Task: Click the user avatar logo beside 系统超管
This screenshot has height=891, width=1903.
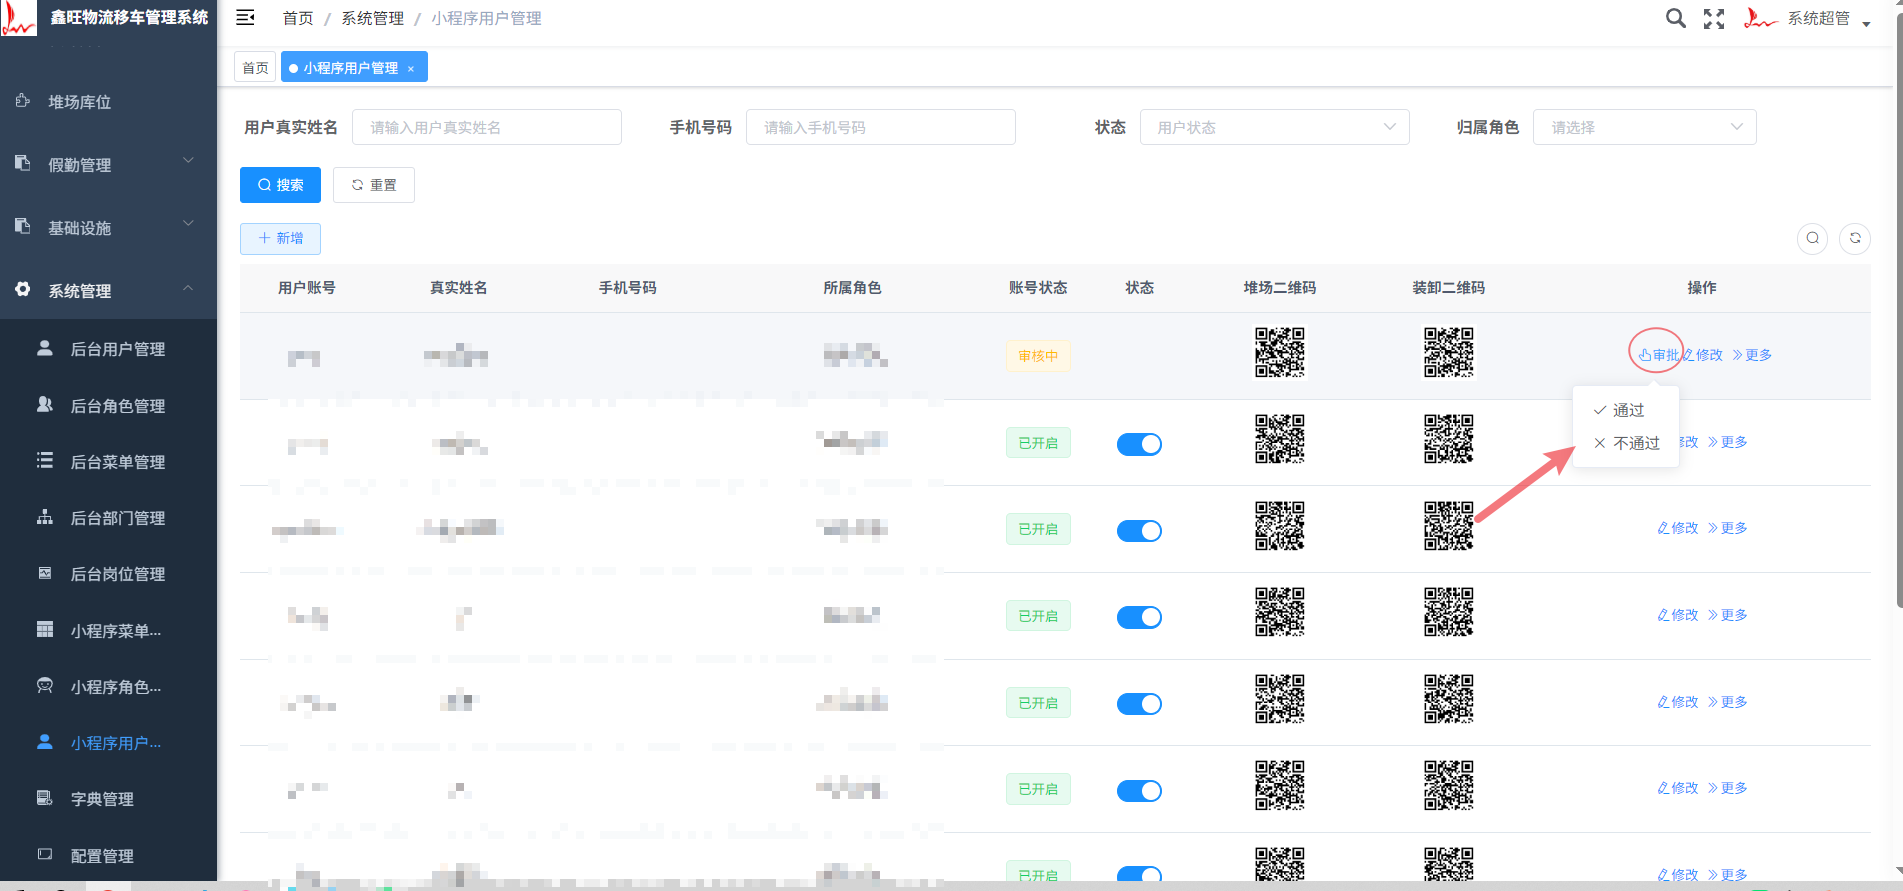Action: [1760, 18]
